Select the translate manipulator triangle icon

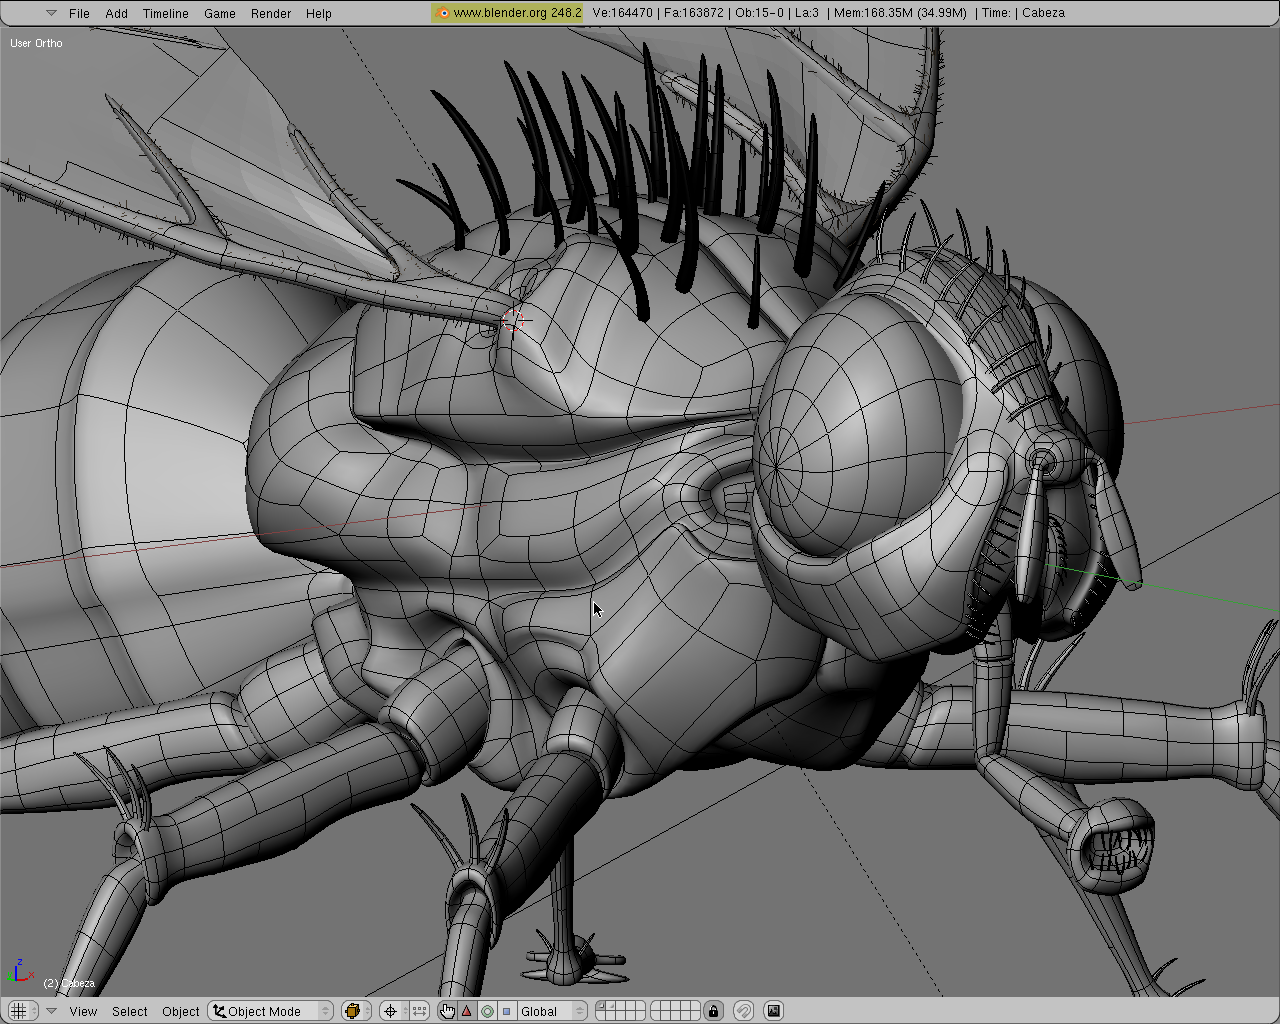click(x=467, y=1011)
